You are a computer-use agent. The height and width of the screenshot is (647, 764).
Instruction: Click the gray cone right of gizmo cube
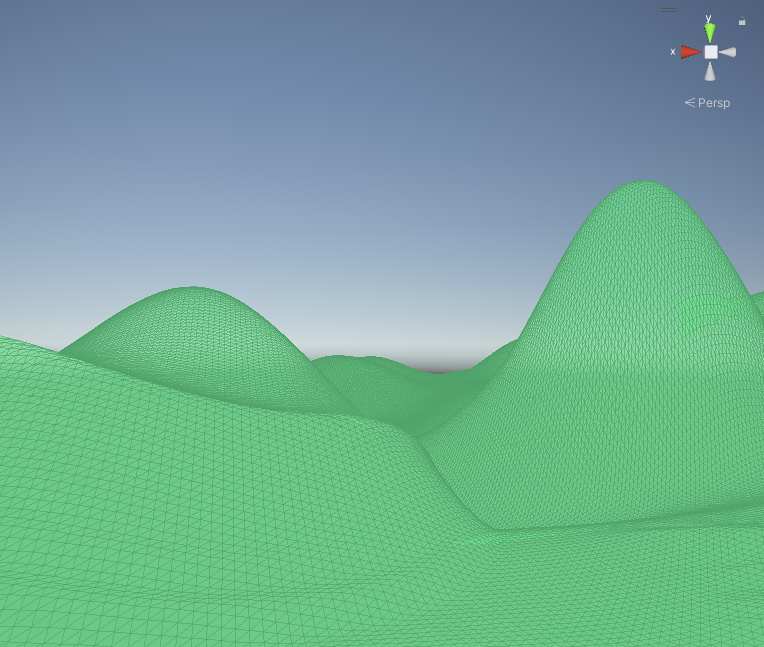[729, 52]
